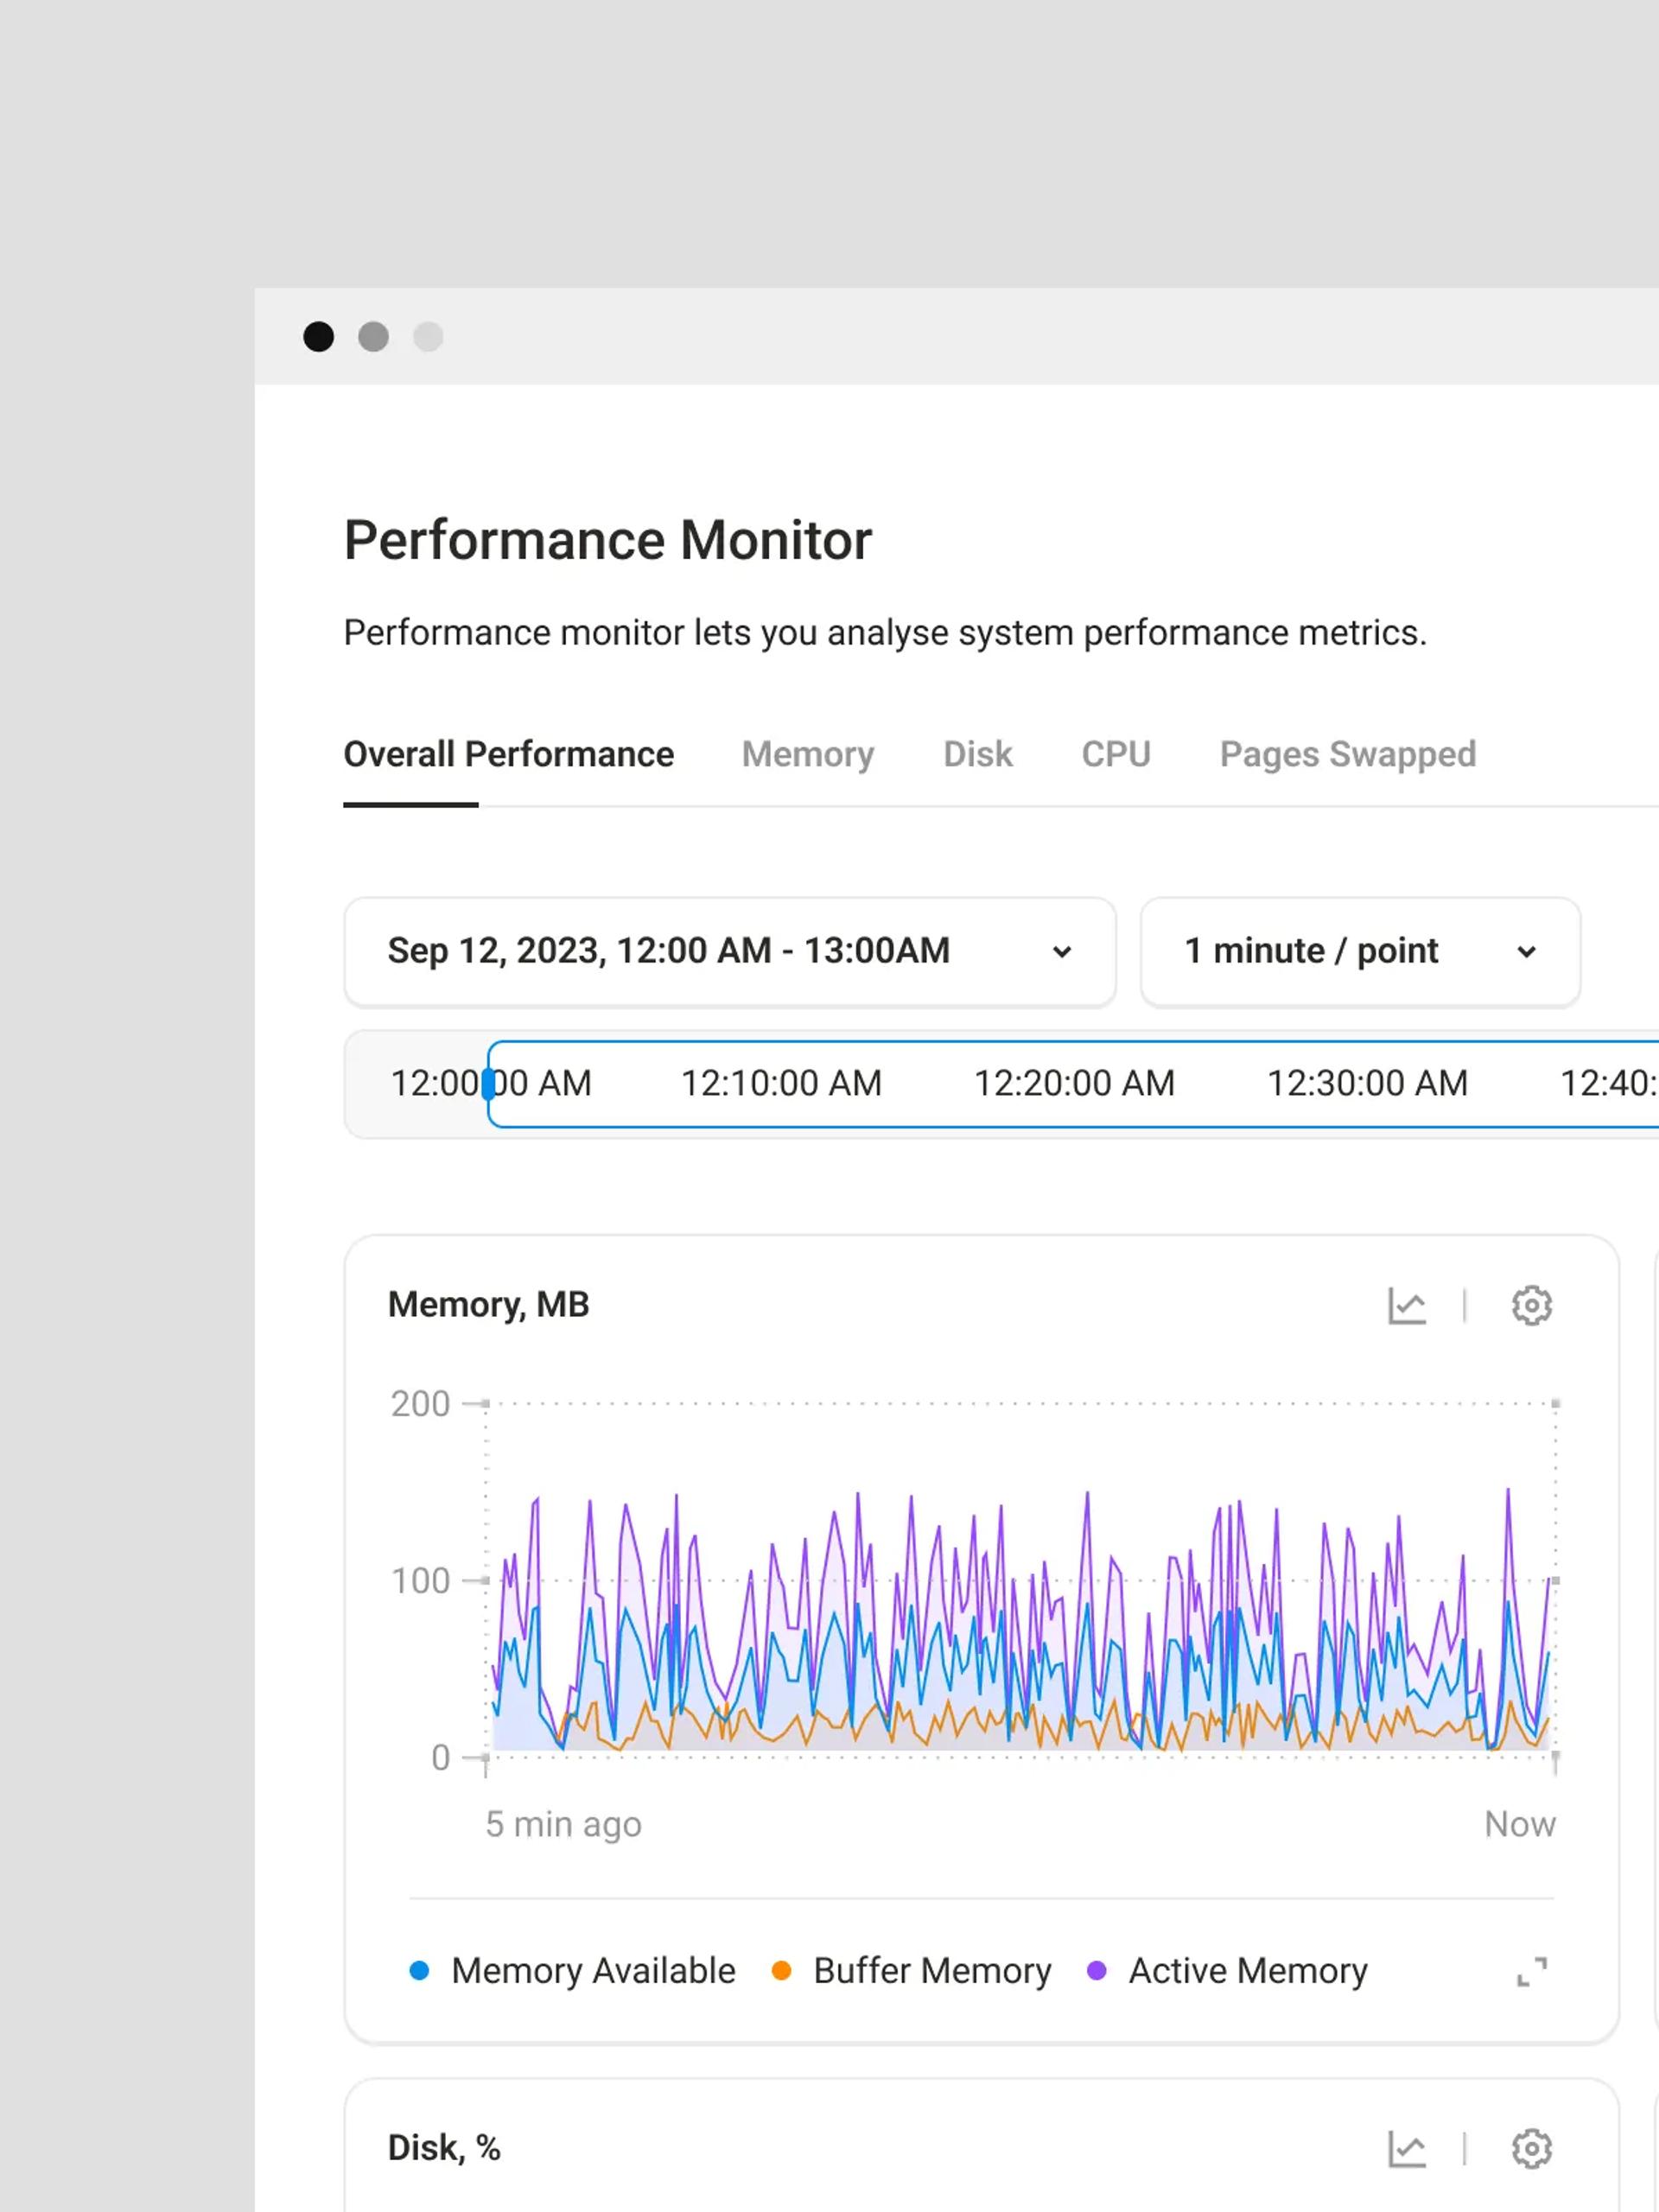
Task: Select 12:10:00 AM on the timeline
Action: 782,1084
